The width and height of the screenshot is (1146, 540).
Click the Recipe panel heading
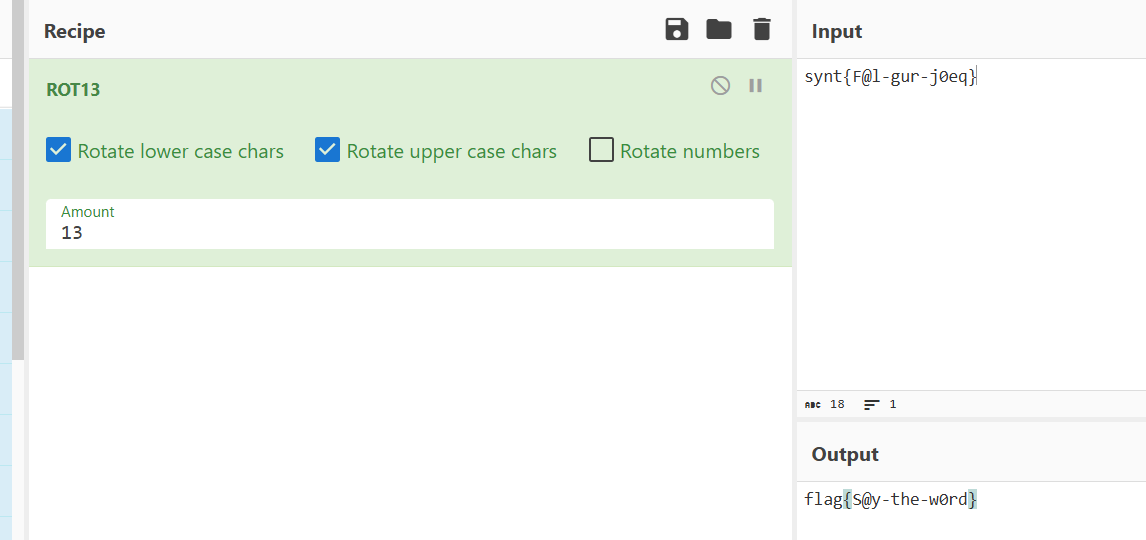(75, 31)
